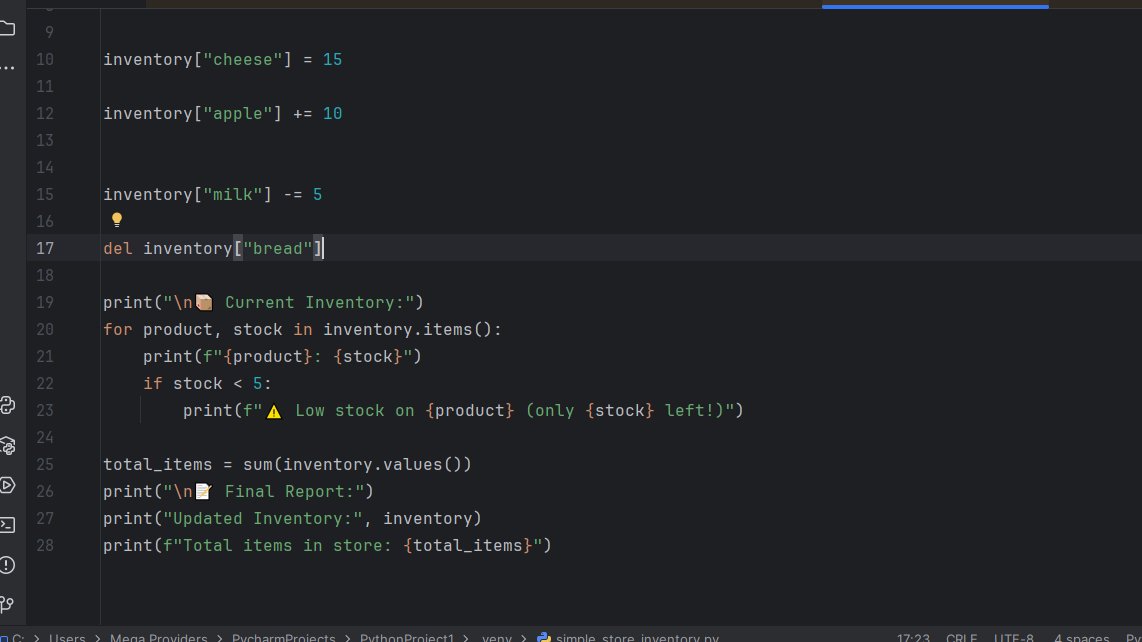Click the intention actions lightbulb near line 16
The image size is (1142, 642).
(x=117, y=219)
